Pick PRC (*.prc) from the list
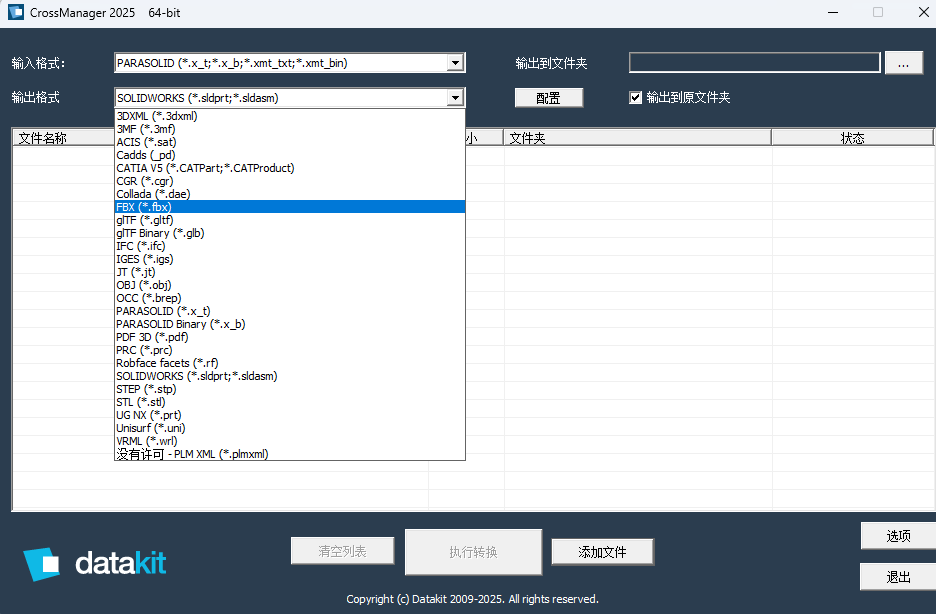 click(x=290, y=350)
